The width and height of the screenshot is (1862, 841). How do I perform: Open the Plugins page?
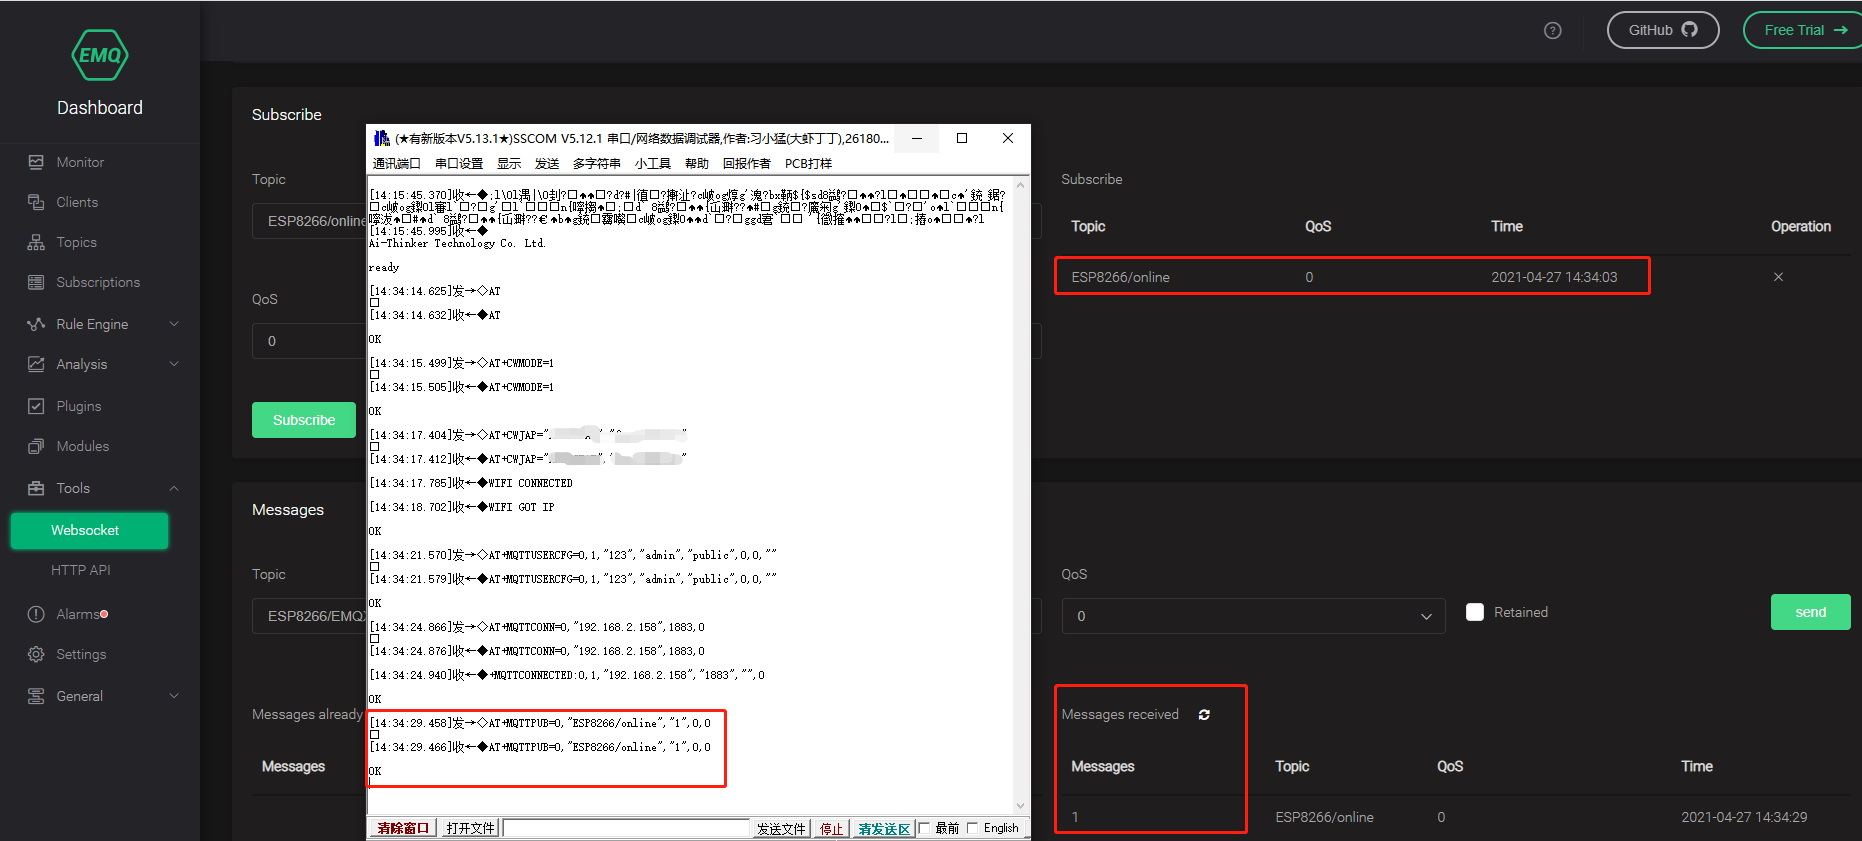click(79, 406)
